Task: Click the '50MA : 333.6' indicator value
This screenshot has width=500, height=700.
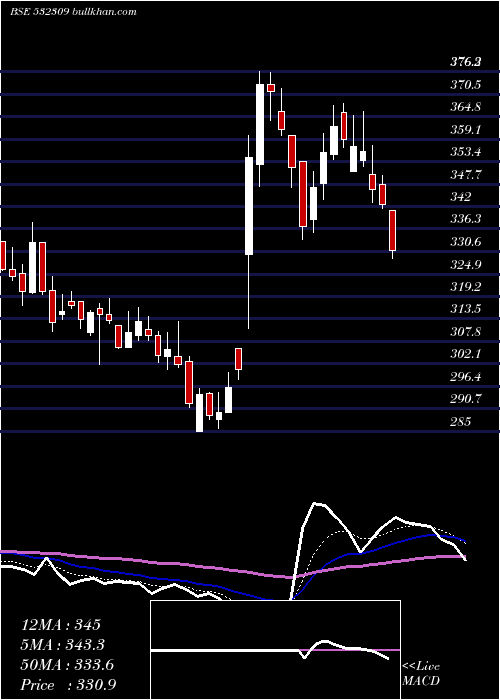Action: pos(67,665)
